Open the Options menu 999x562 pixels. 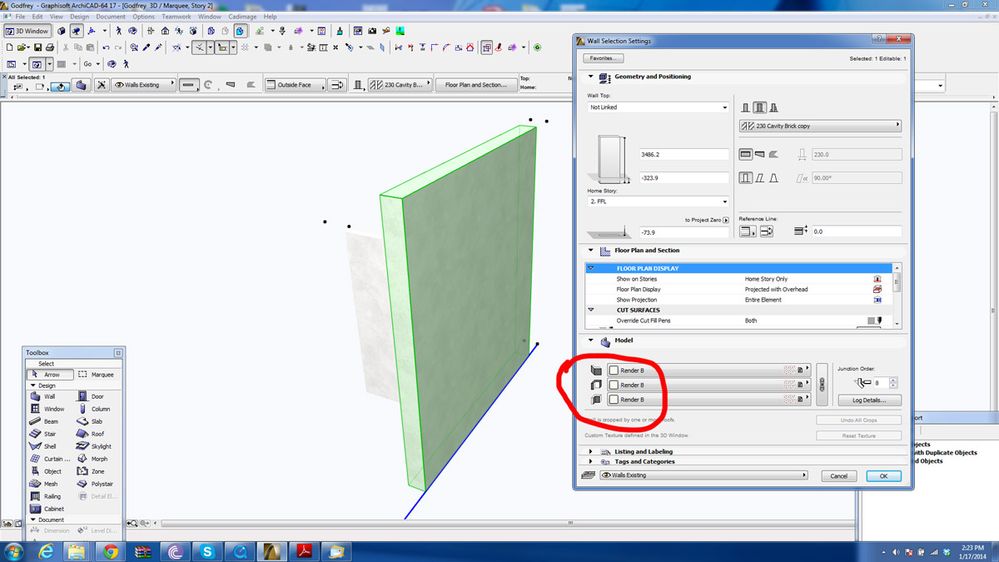pos(143,17)
